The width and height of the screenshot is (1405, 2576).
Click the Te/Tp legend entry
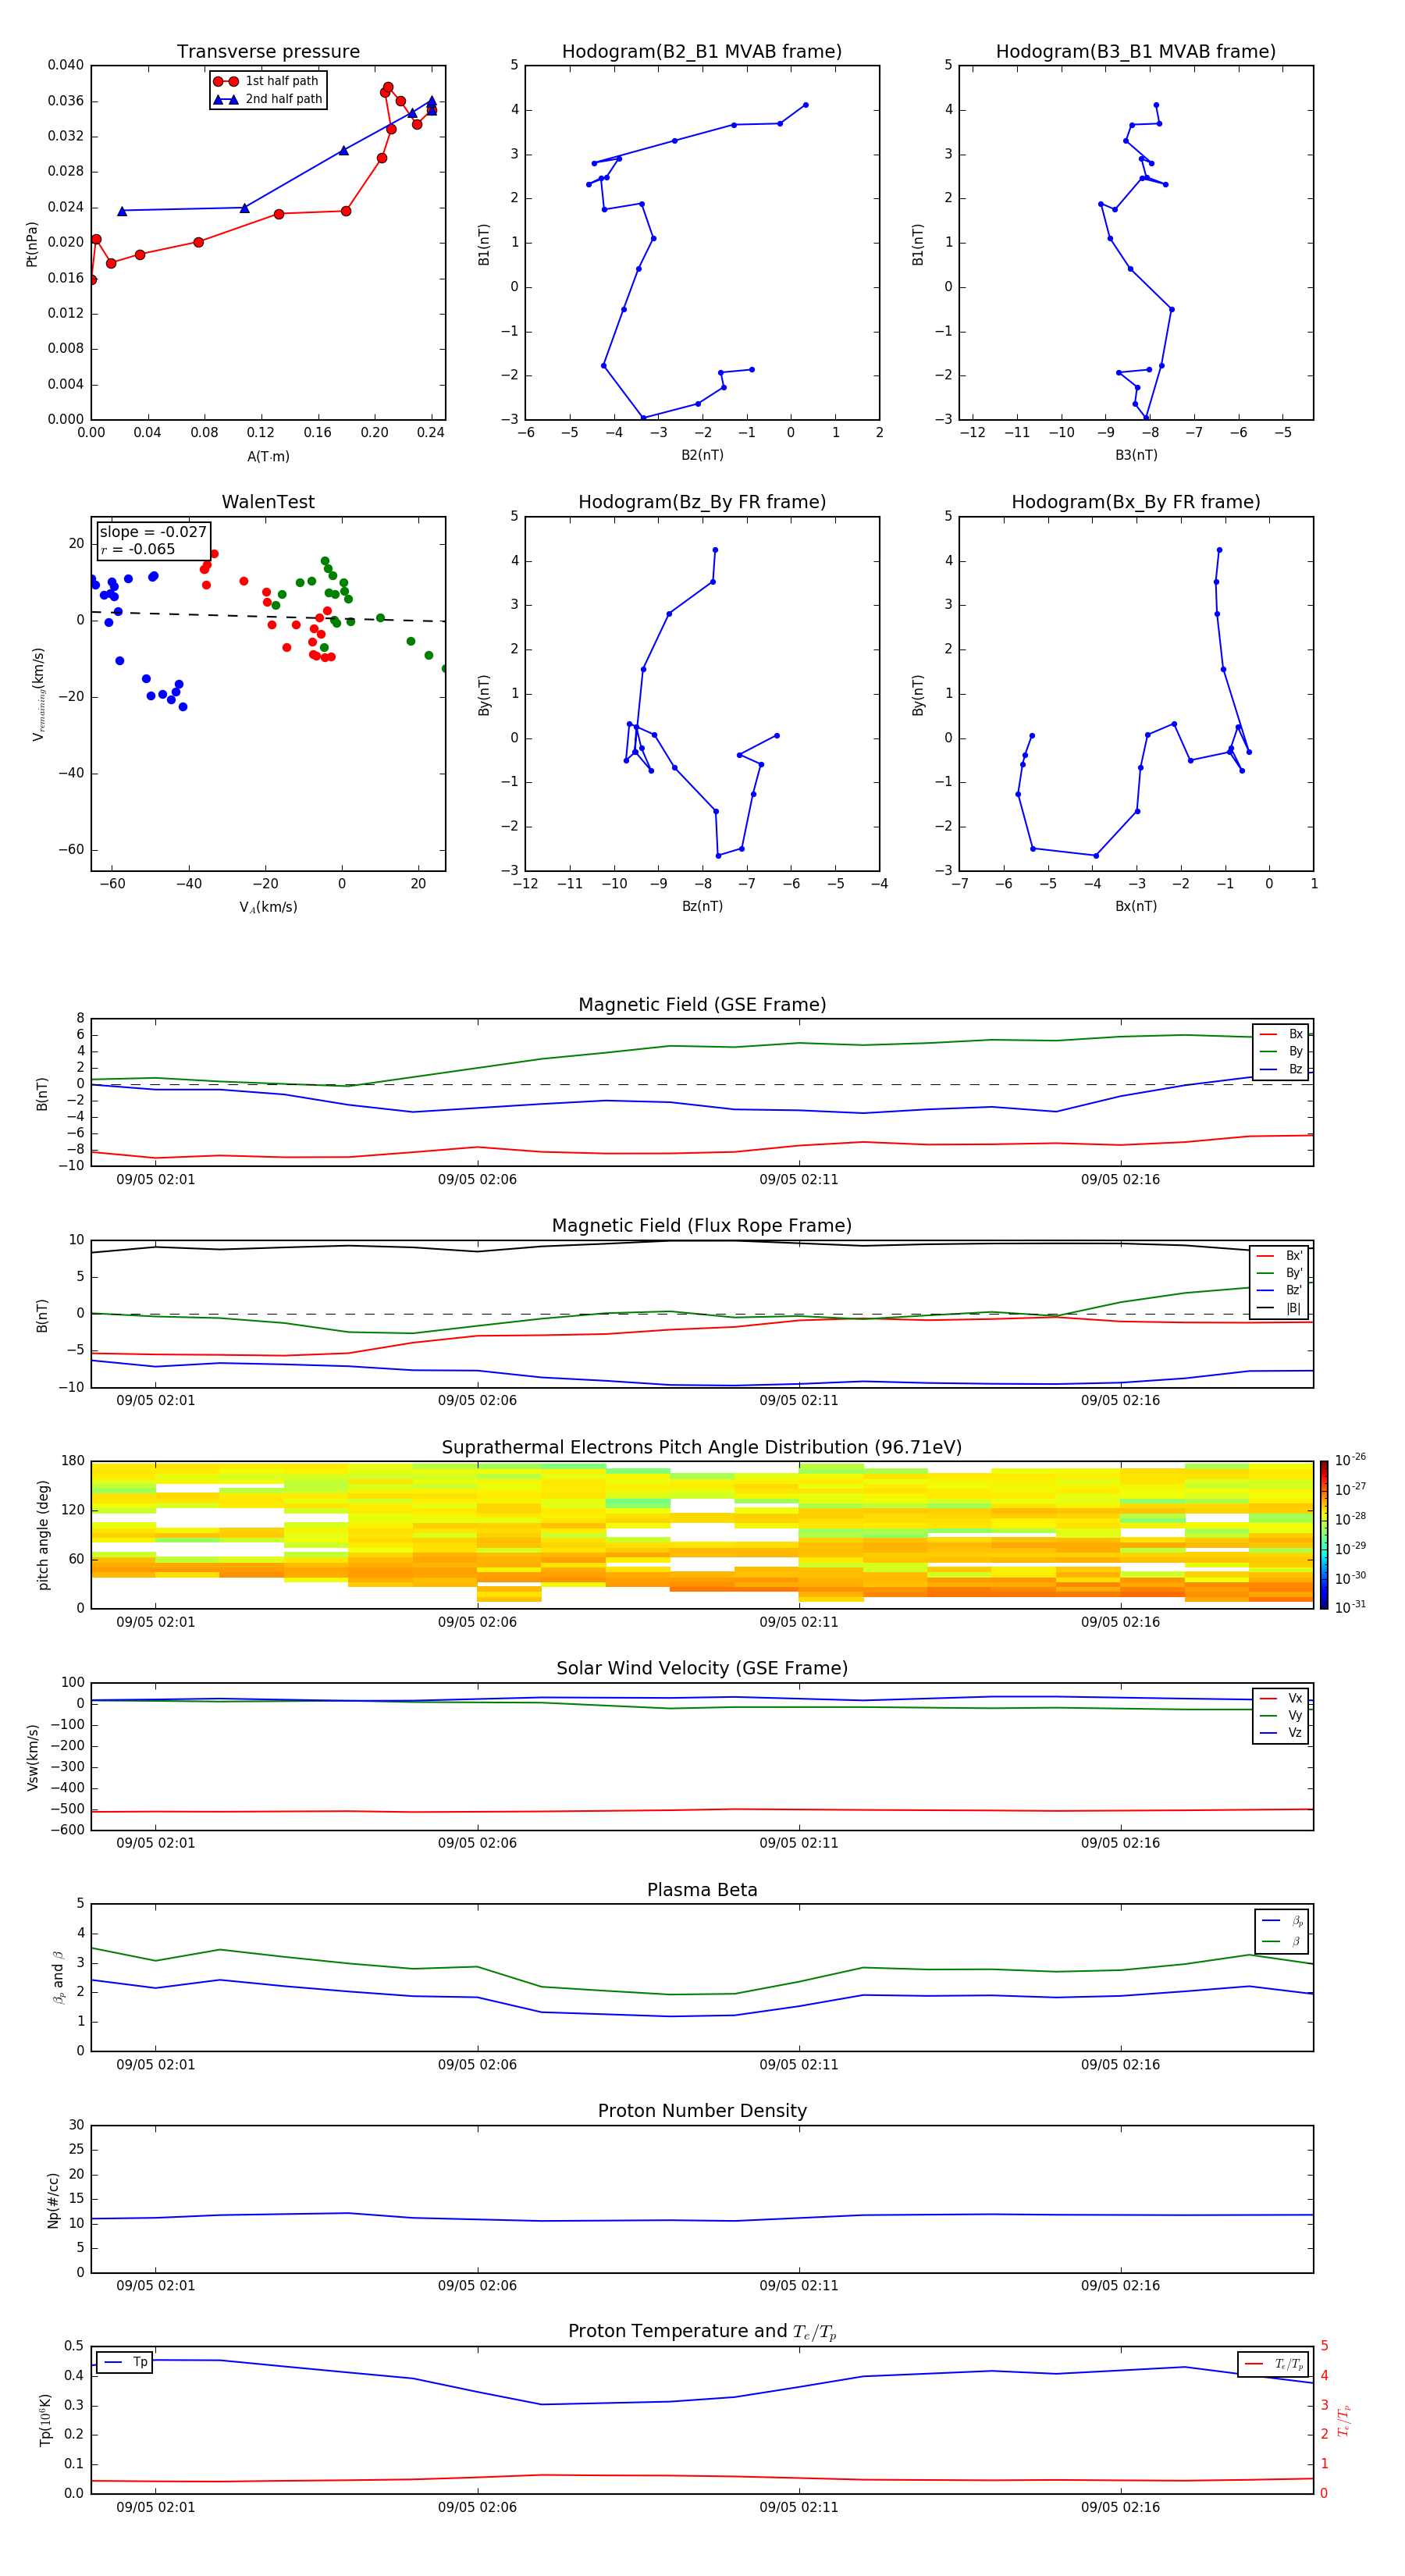click(x=1273, y=2364)
